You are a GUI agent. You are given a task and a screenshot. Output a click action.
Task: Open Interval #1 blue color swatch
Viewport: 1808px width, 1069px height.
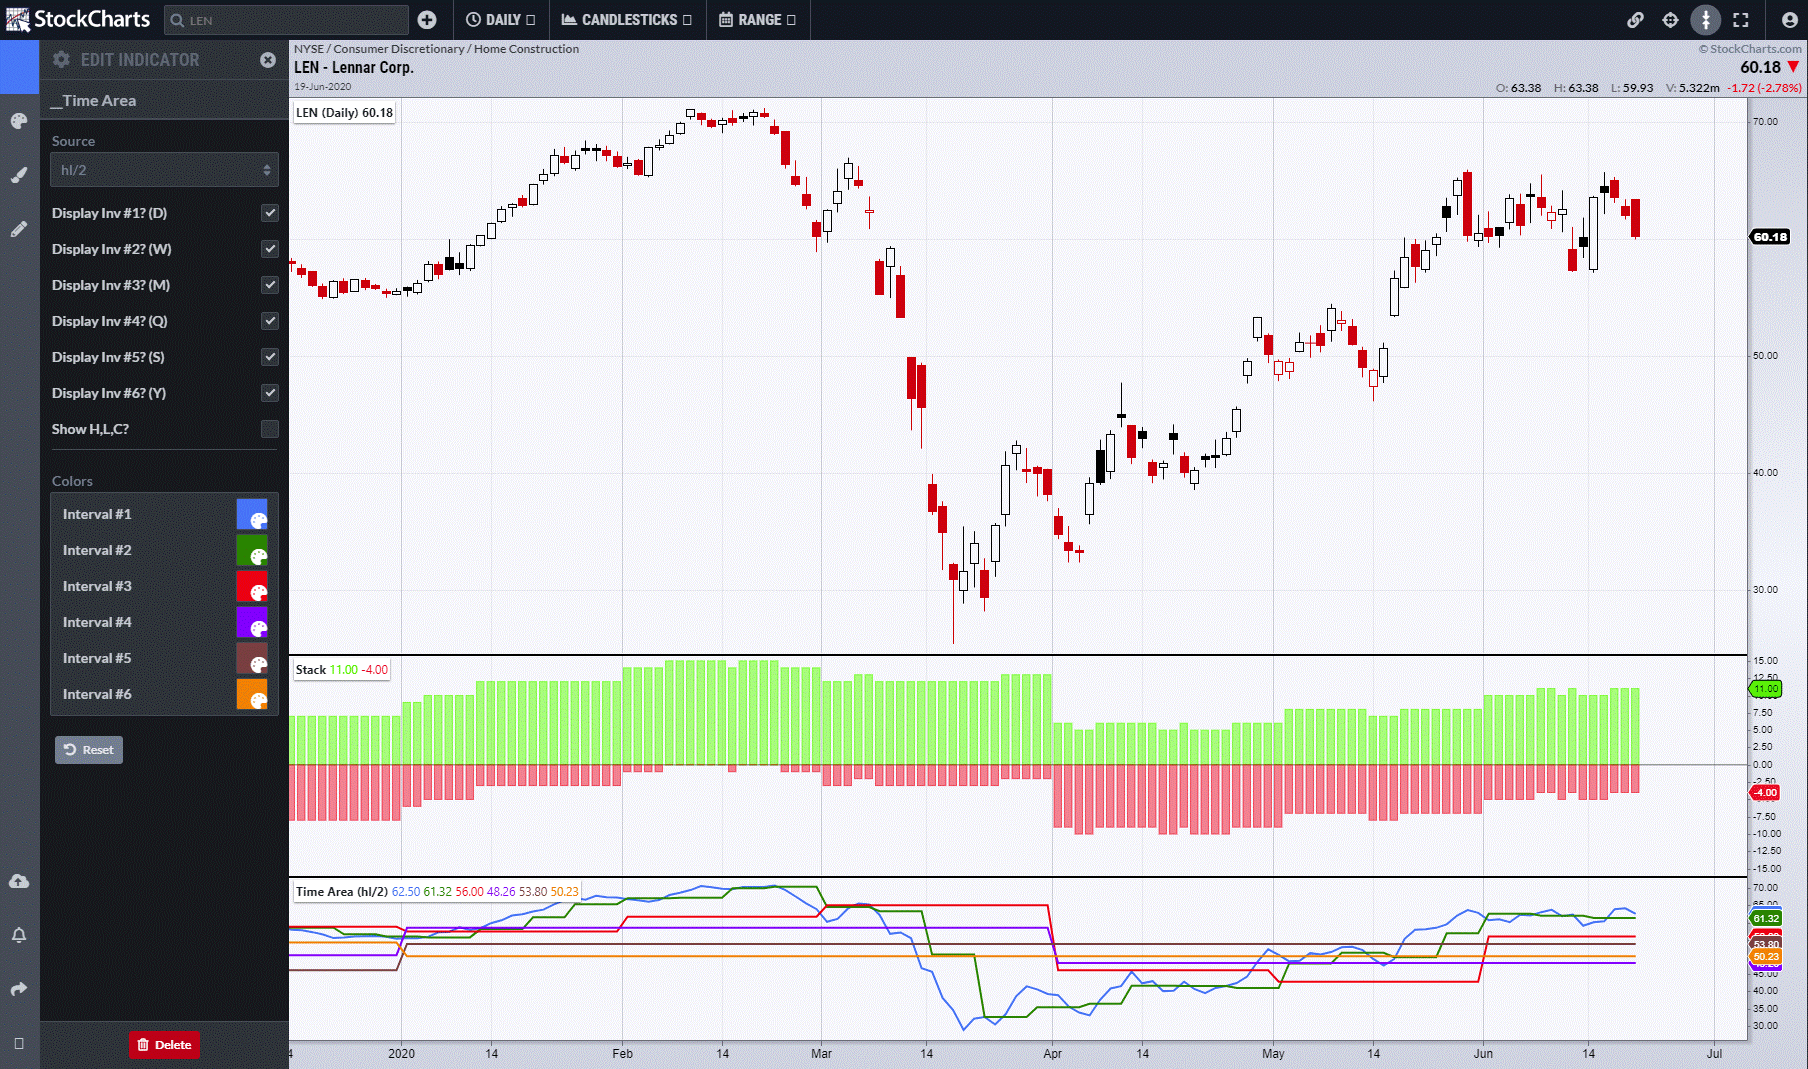coord(252,514)
